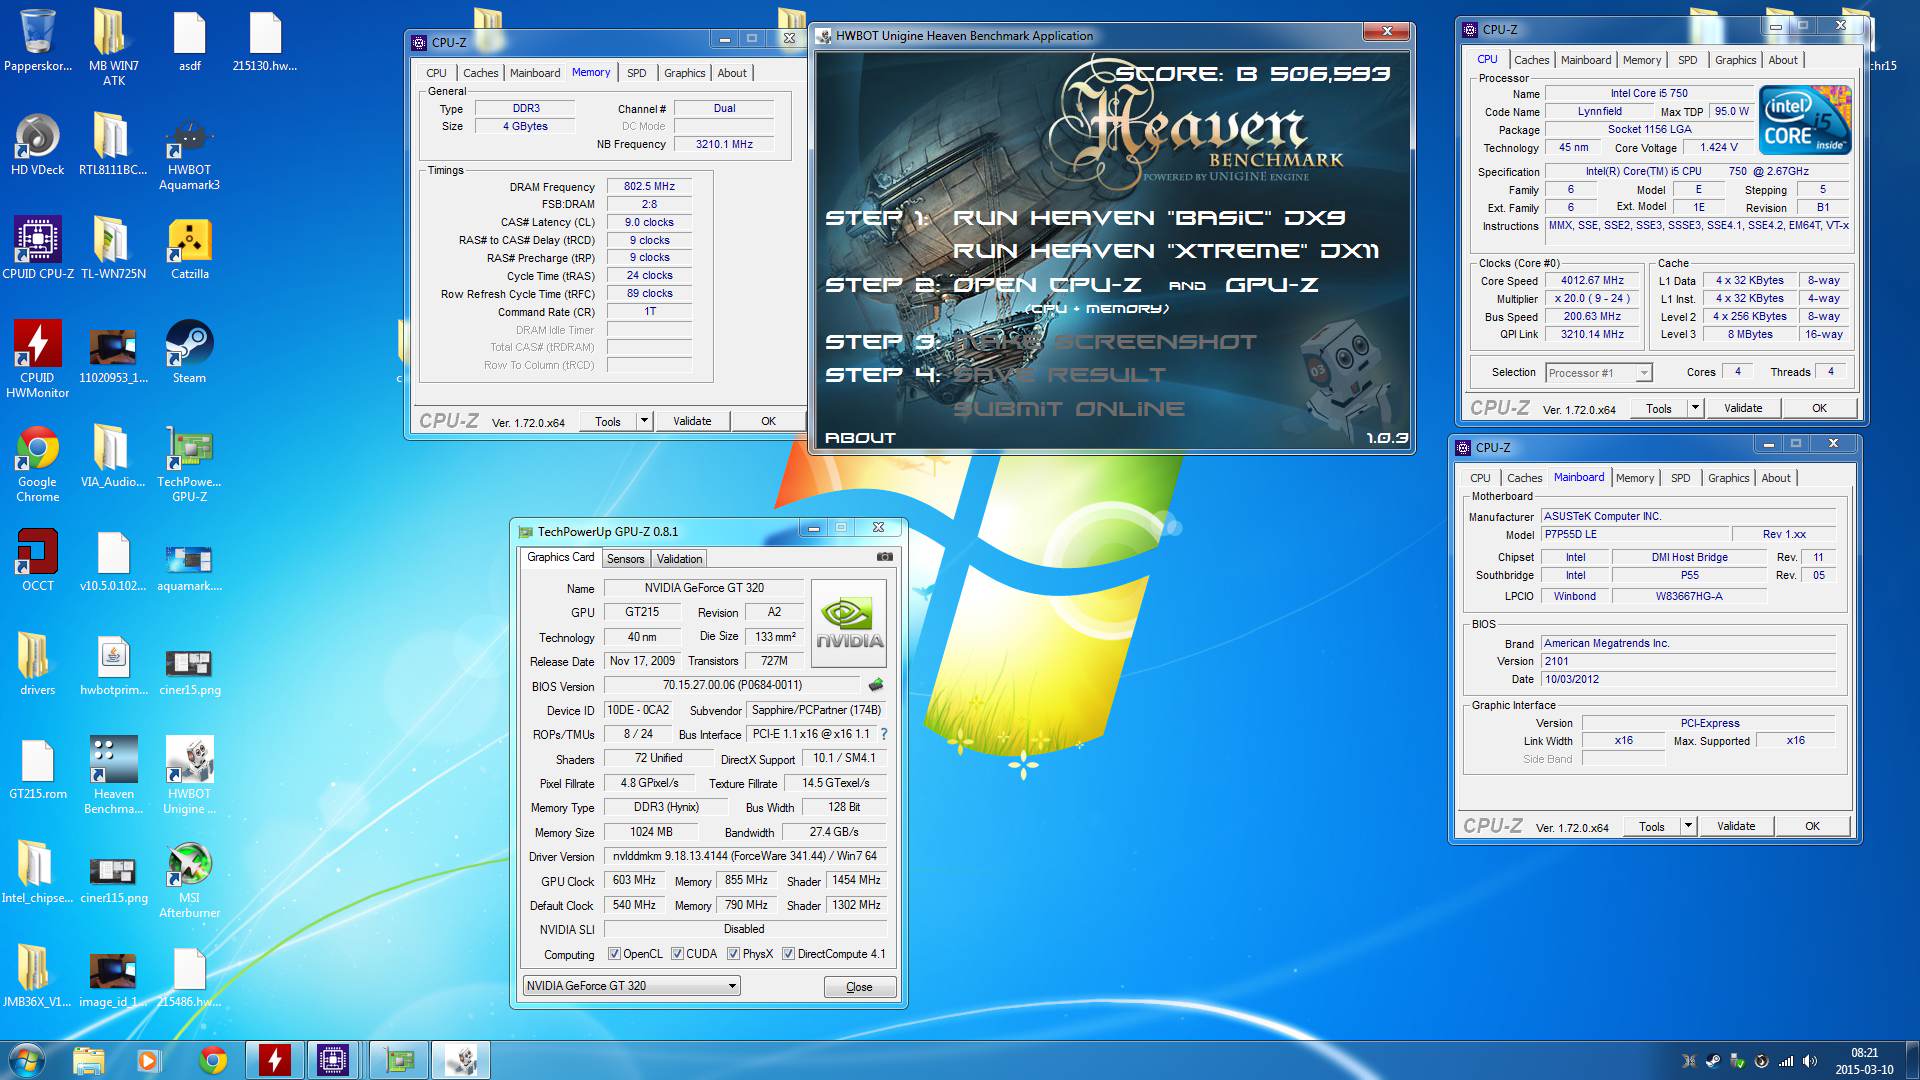Screen dimensions: 1920x1080
Task: Launch Steam from the desktop
Action: click(189, 353)
